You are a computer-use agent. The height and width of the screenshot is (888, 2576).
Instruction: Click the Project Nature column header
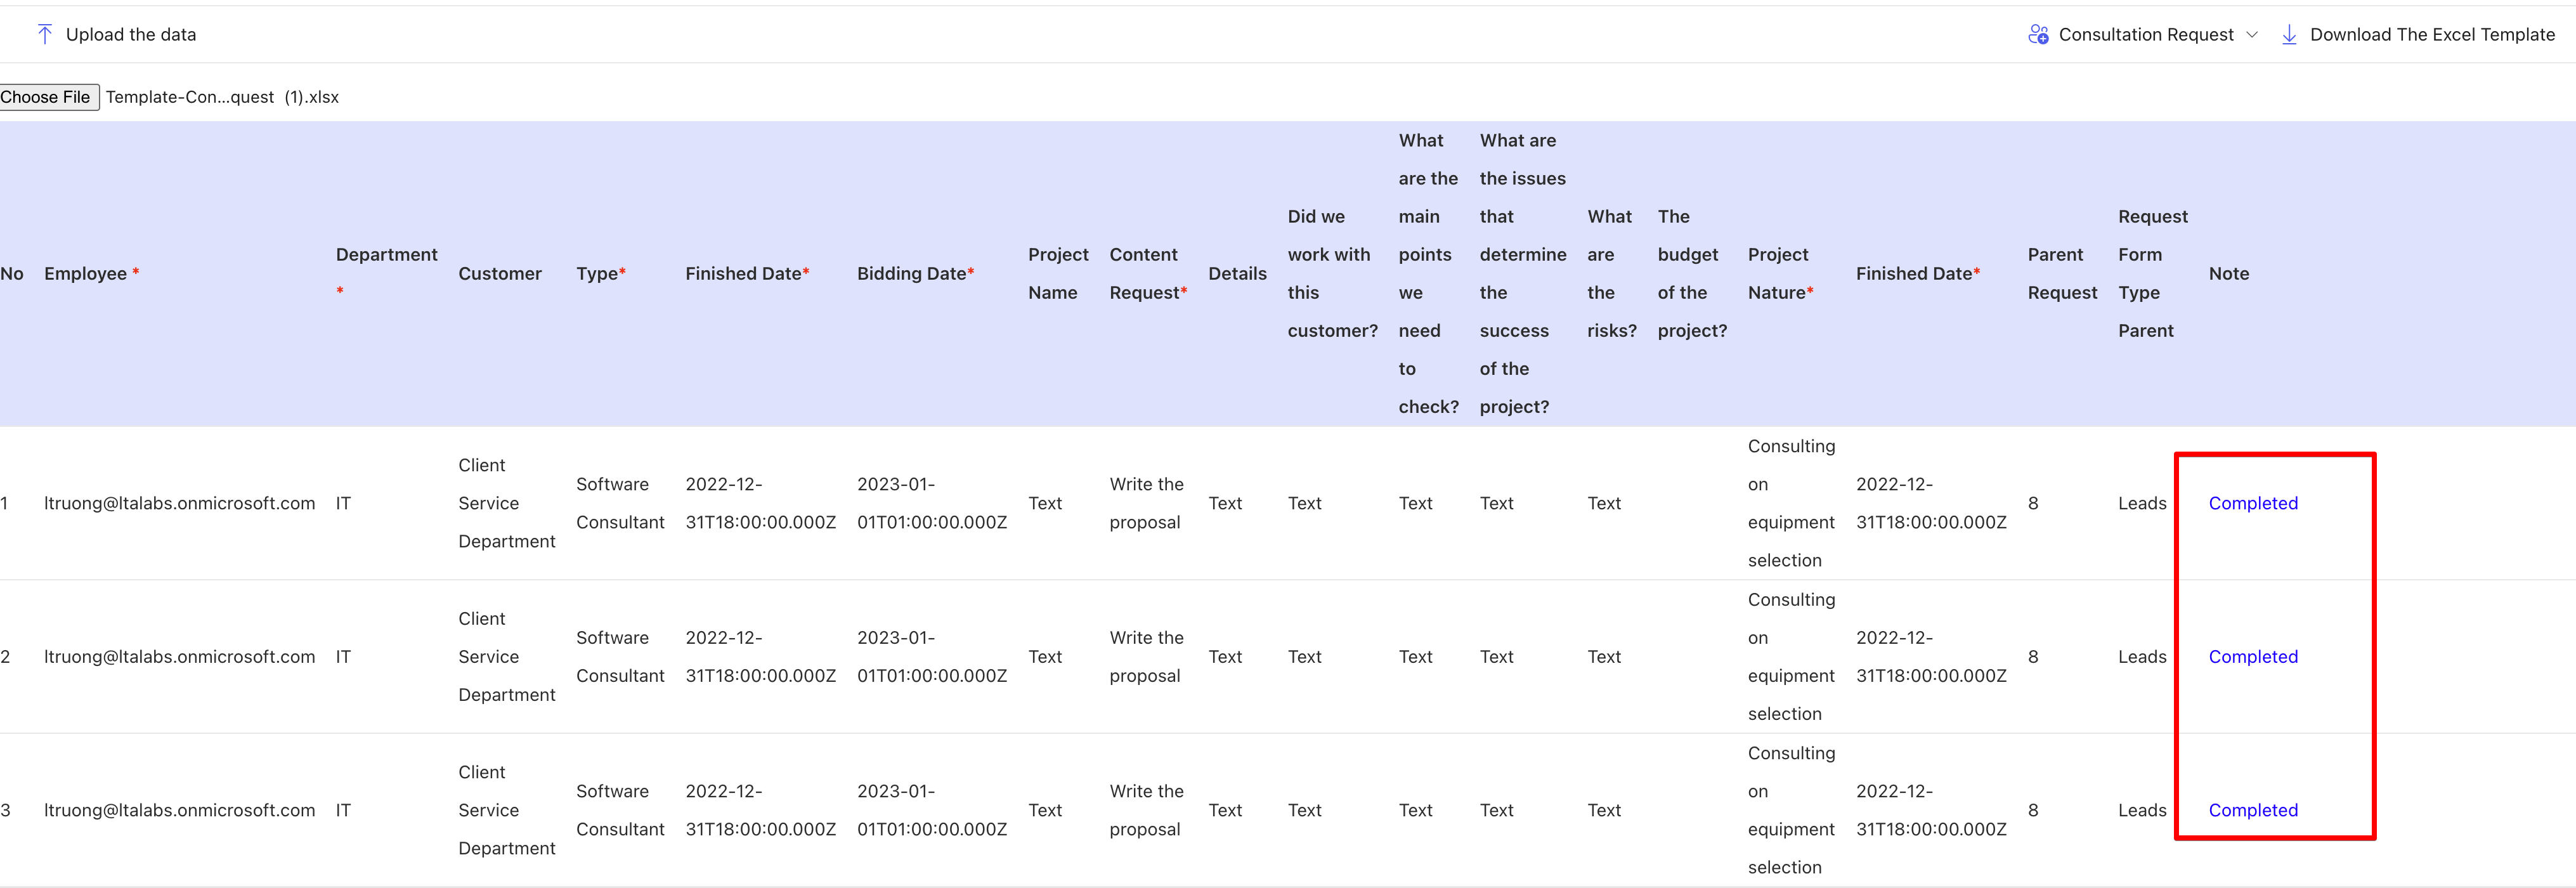pyautogui.click(x=1777, y=274)
